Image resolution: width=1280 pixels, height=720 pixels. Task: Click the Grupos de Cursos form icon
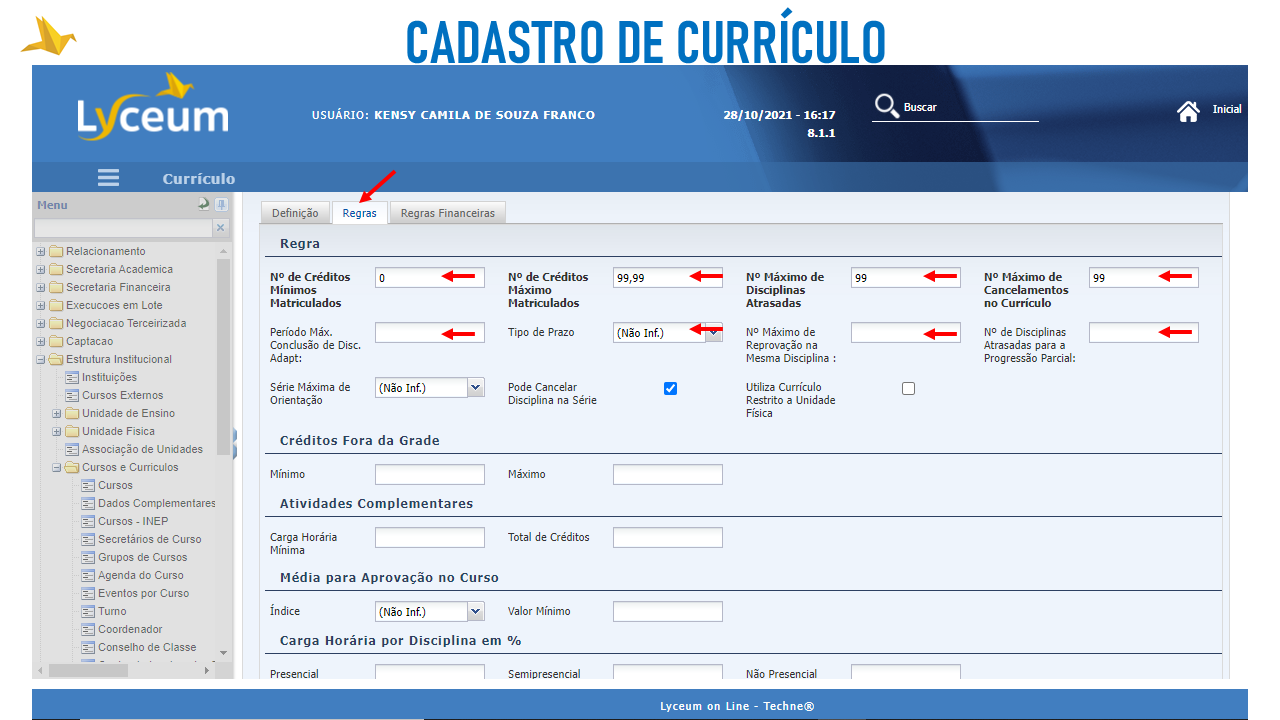pyautogui.click(x=88, y=558)
